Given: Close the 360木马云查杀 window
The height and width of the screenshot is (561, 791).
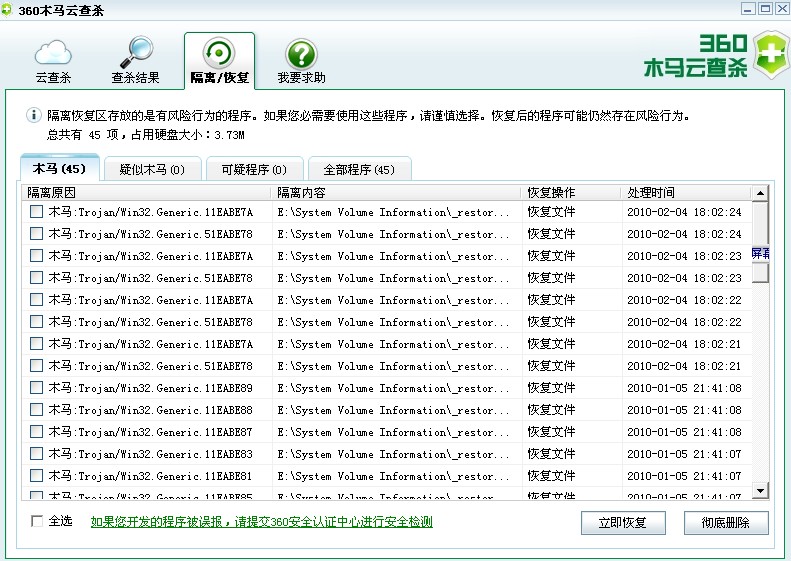Looking at the screenshot, I should point(782,9).
